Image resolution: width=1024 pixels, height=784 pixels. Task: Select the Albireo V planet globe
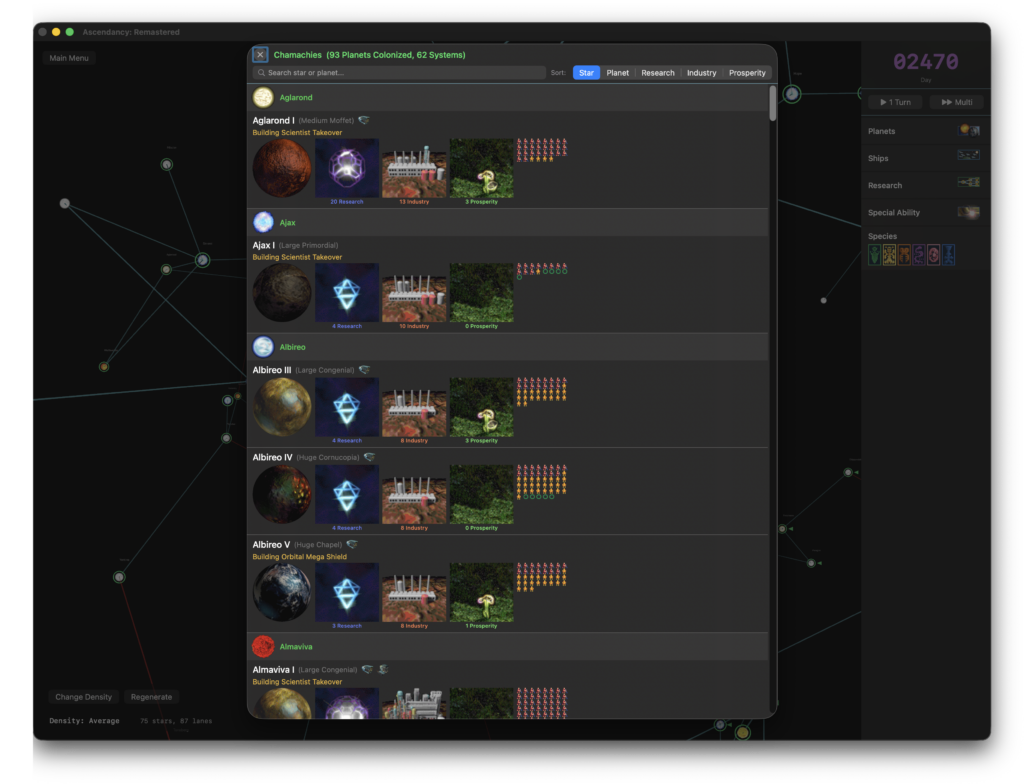(x=282, y=593)
